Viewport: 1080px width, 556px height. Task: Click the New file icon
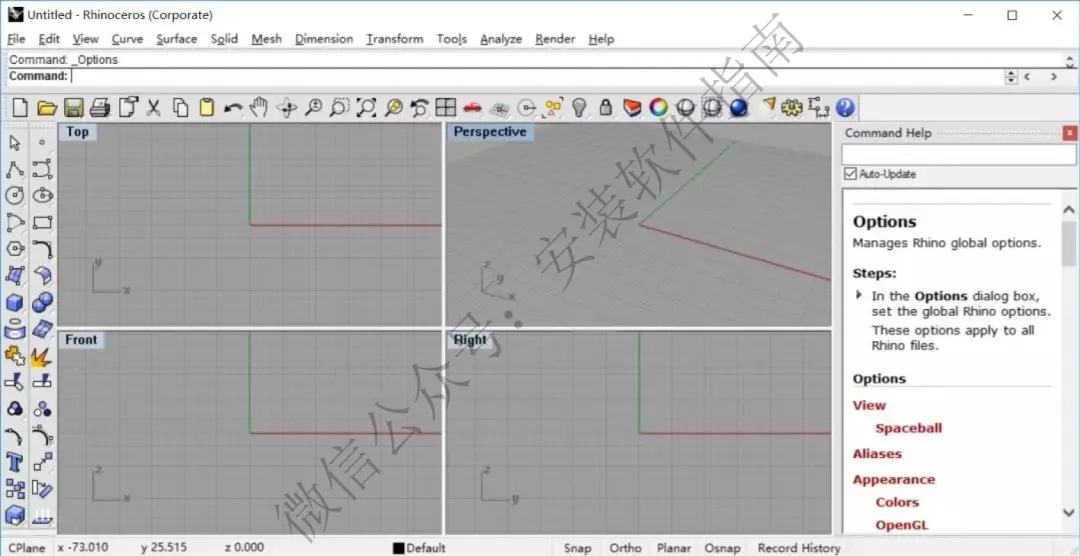20,107
